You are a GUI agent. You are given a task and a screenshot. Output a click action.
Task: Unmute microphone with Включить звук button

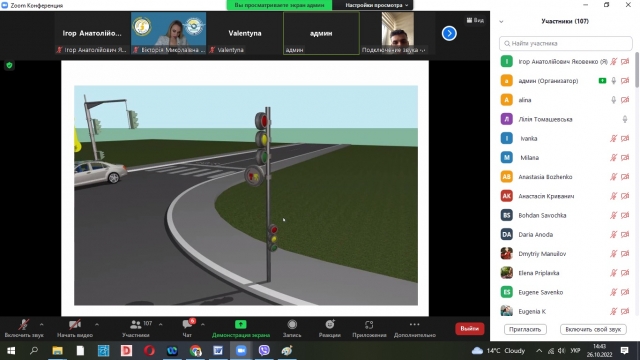pyautogui.click(x=24, y=329)
